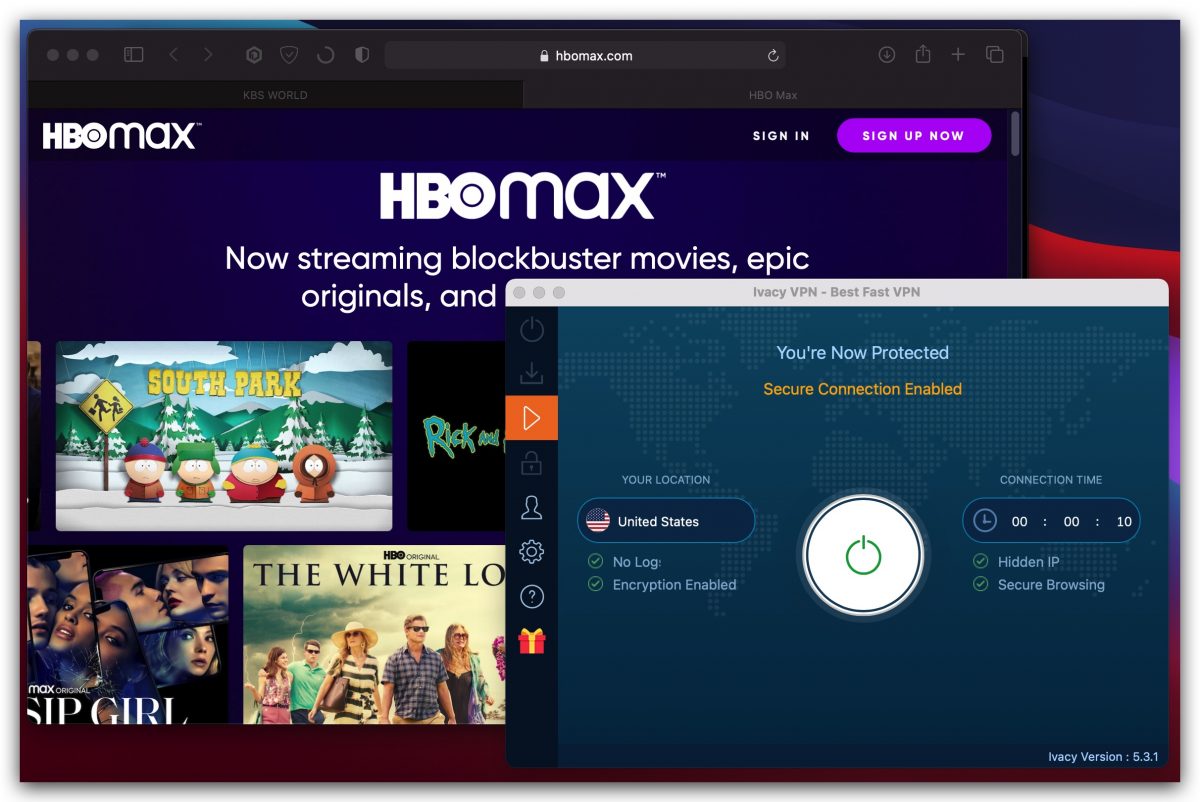Open the Rick and Morty thumbnail
This screenshot has height=802, width=1200.
click(457, 436)
